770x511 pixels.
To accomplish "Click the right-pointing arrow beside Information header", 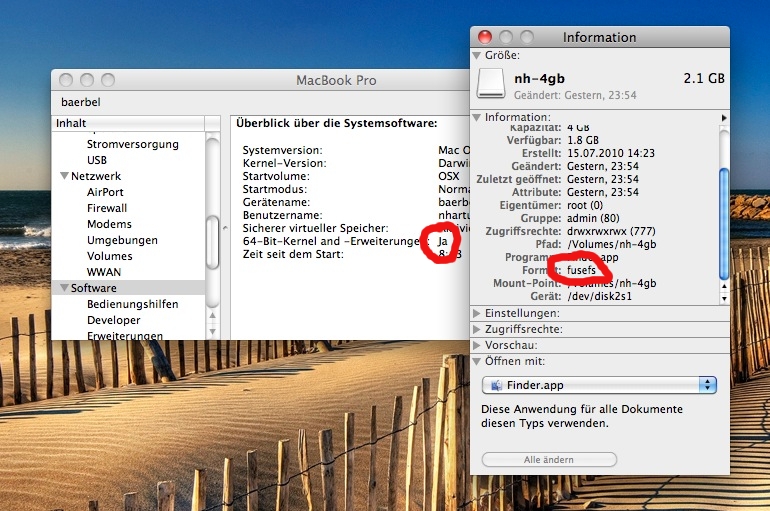I will [724, 118].
